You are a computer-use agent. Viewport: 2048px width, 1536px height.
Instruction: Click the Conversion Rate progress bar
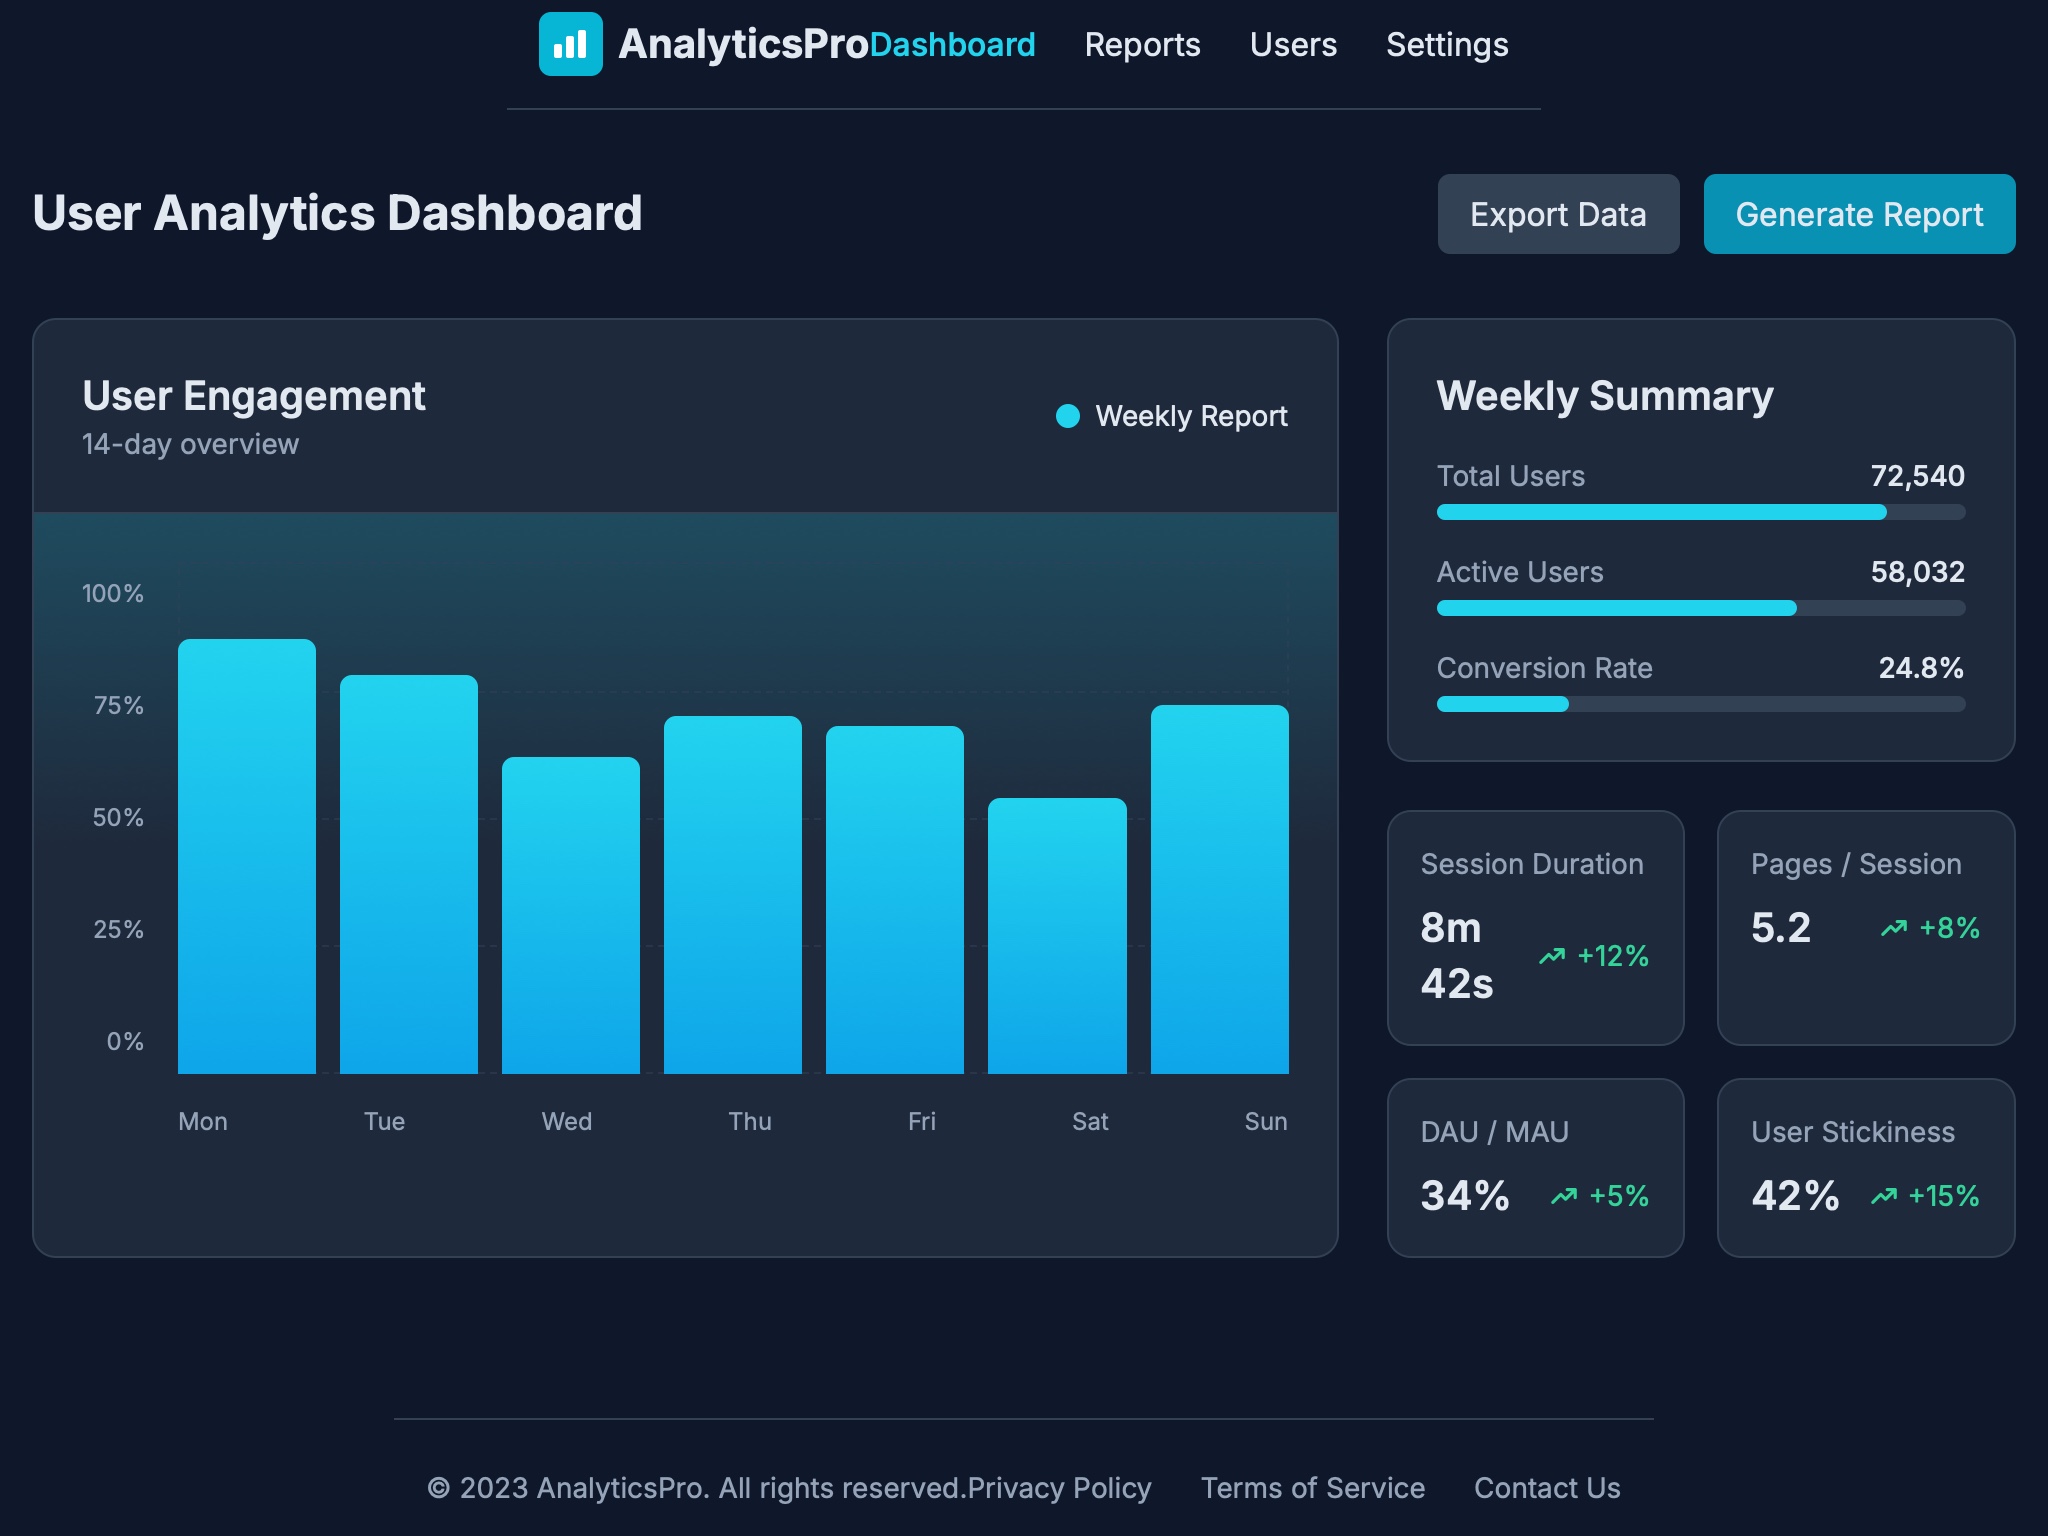(x=1701, y=704)
